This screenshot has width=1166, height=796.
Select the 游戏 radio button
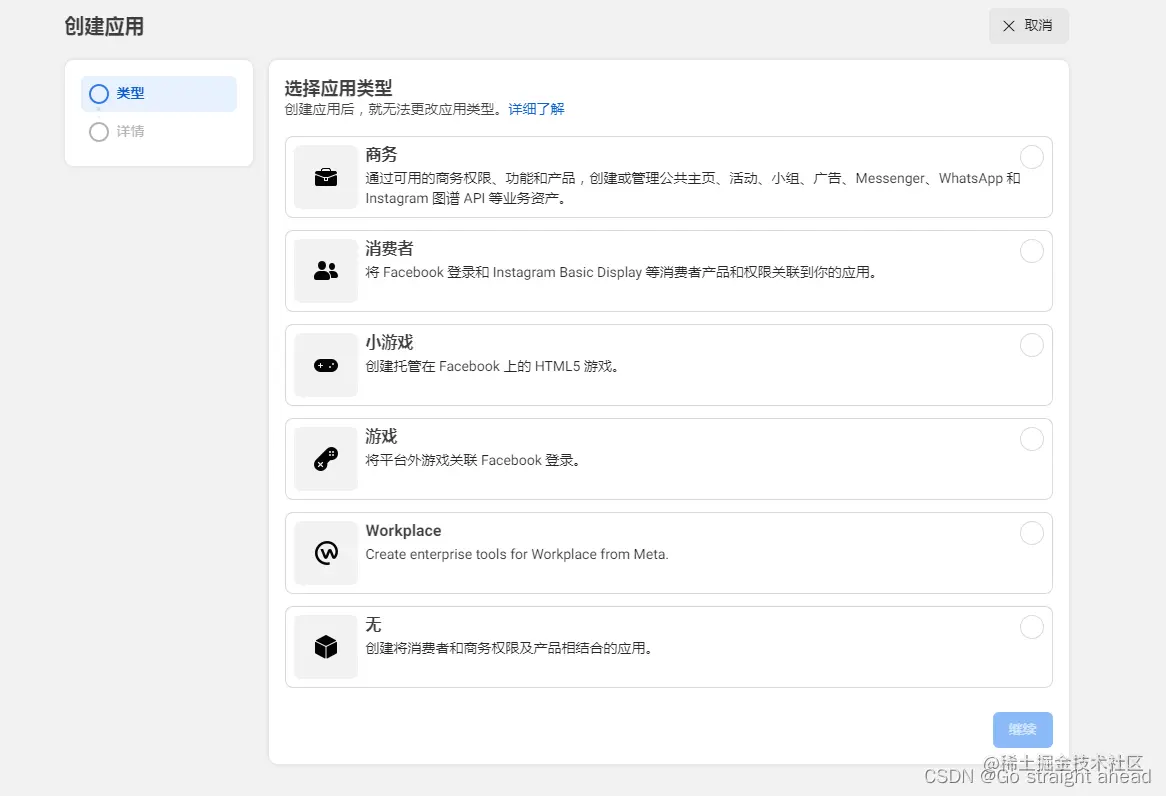tap(1031, 439)
